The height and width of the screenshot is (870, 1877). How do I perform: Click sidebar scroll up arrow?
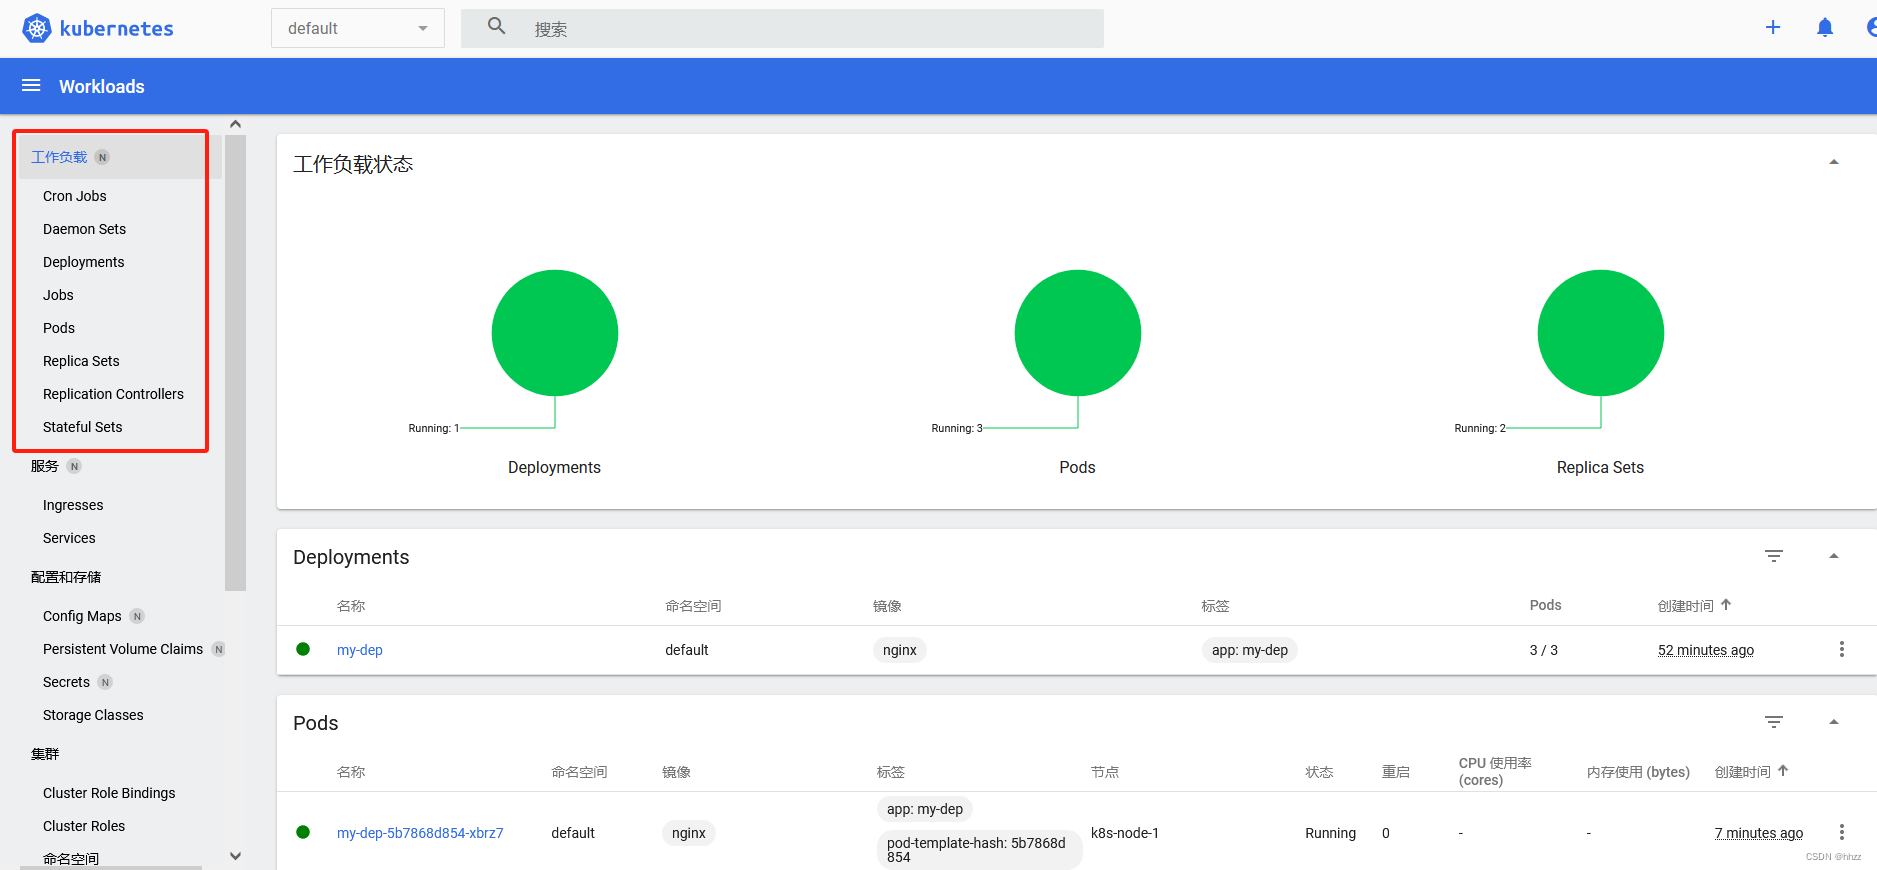coord(235,124)
